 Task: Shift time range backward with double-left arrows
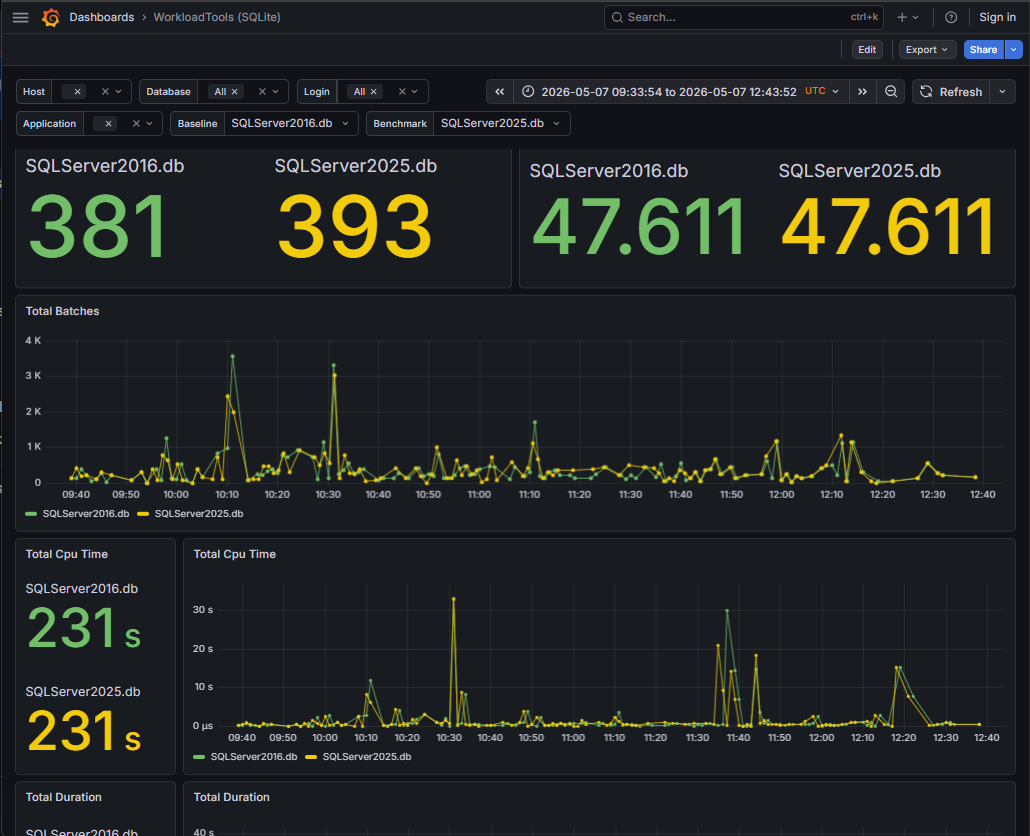(x=499, y=92)
